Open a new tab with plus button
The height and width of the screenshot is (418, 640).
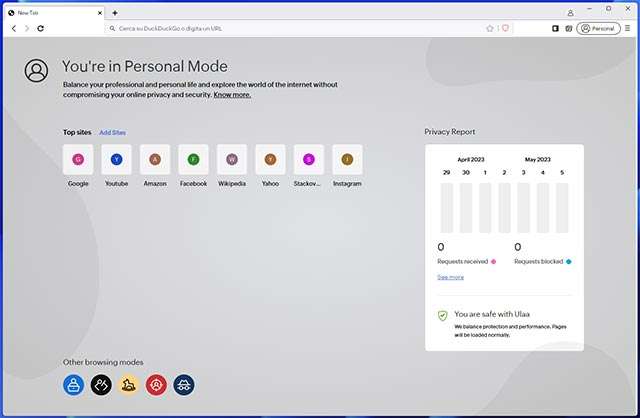tap(115, 13)
